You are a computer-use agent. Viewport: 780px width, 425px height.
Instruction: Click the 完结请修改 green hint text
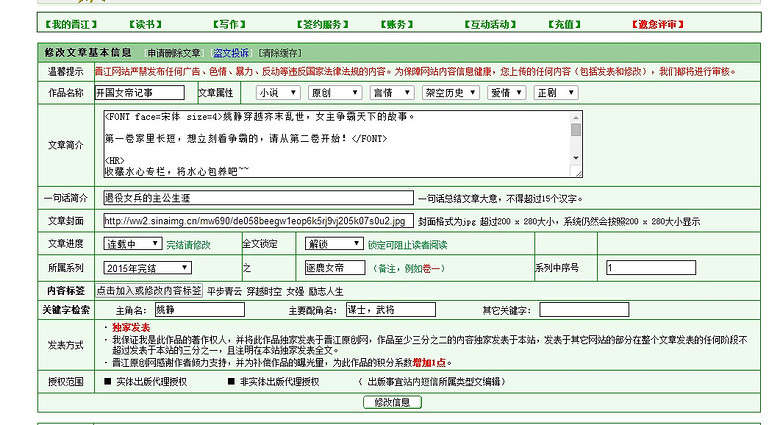click(x=188, y=245)
